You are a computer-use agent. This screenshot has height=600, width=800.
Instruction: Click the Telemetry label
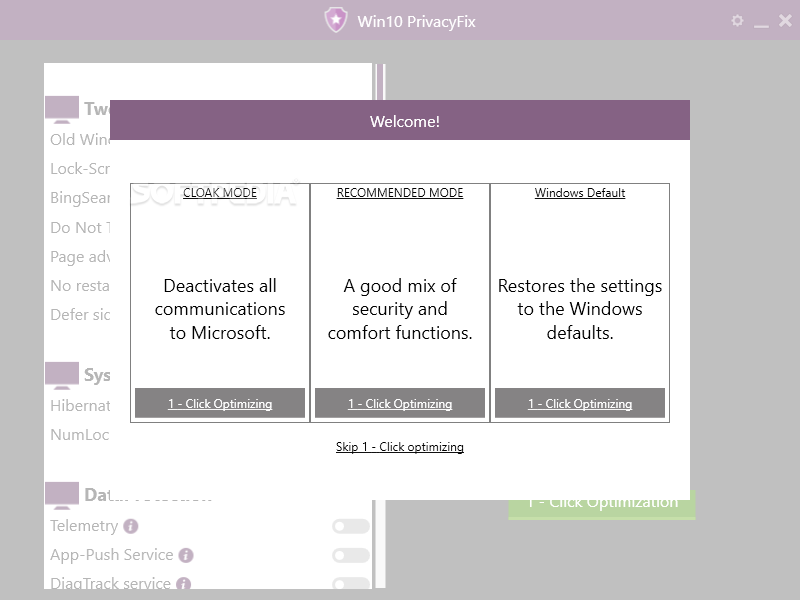(x=84, y=526)
